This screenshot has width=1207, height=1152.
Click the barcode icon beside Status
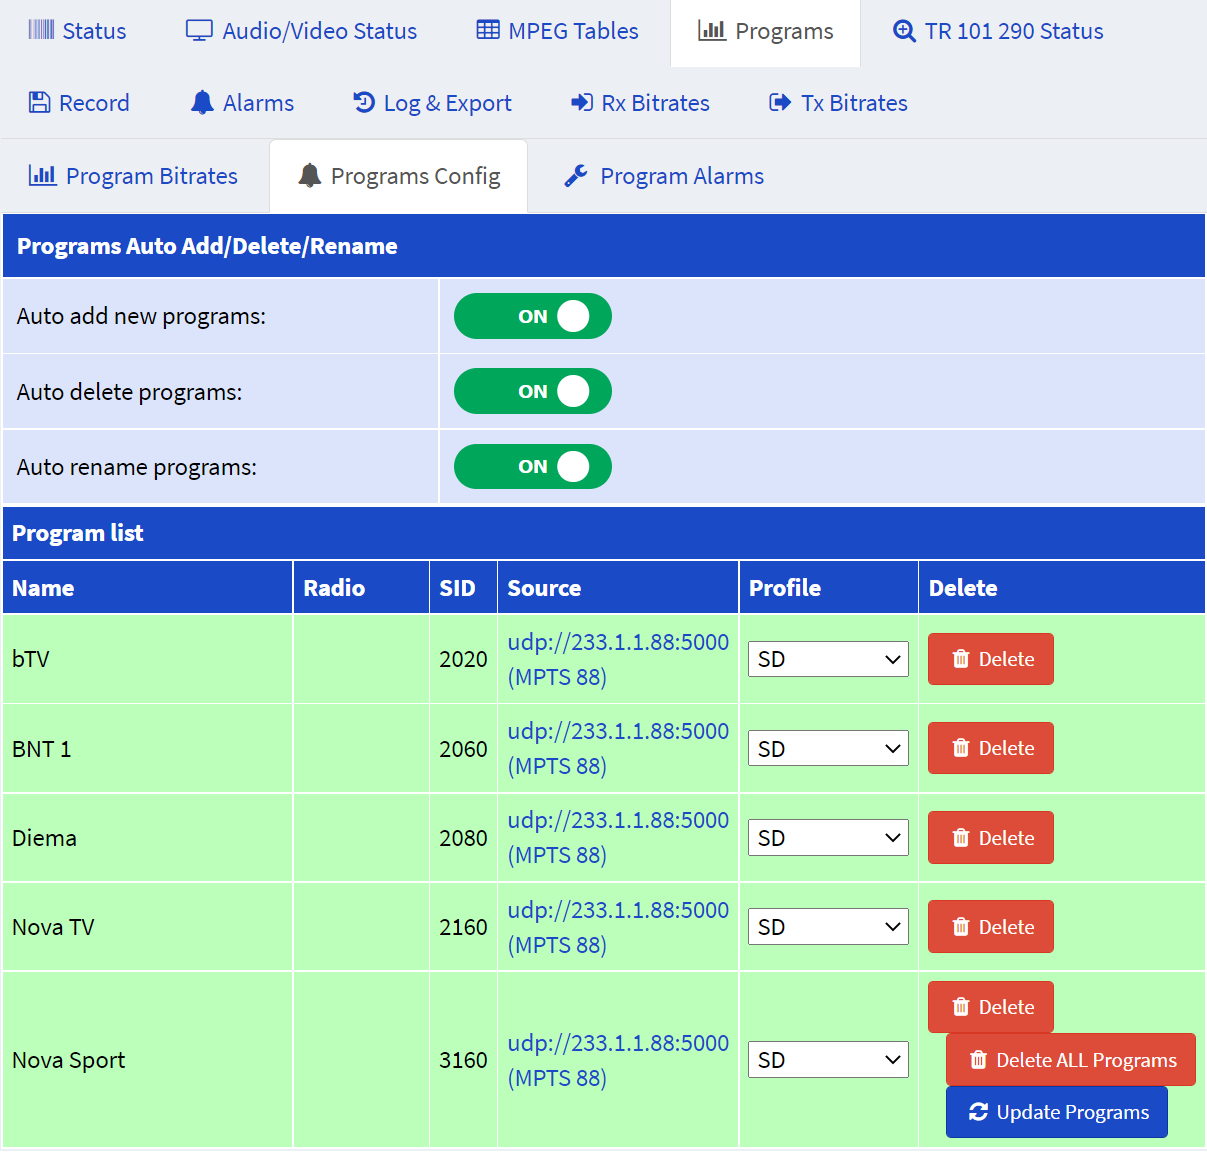(x=41, y=30)
